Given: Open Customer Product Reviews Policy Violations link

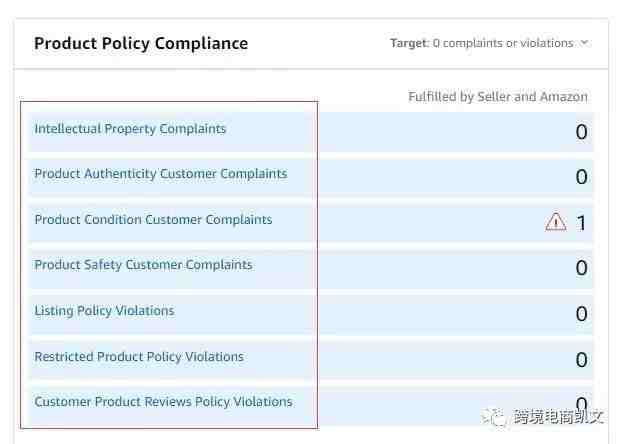Looking at the screenshot, I should coord(163,402).
